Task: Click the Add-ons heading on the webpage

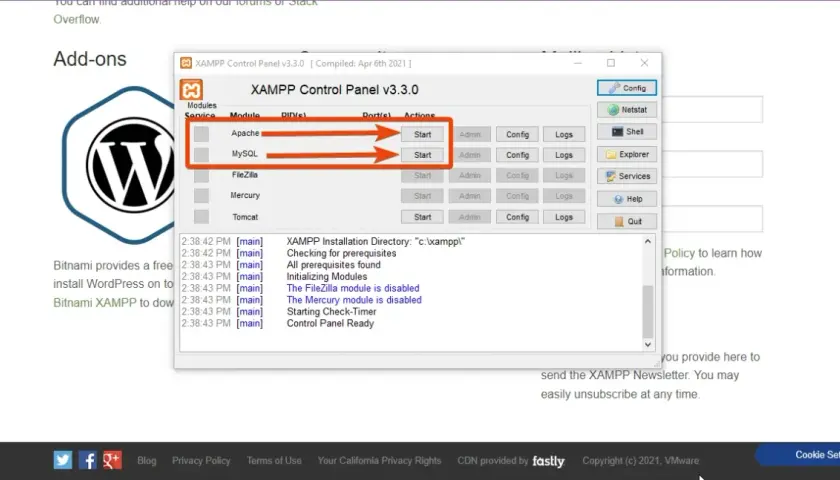Action: pyautogui.click(x=90, y=59)
